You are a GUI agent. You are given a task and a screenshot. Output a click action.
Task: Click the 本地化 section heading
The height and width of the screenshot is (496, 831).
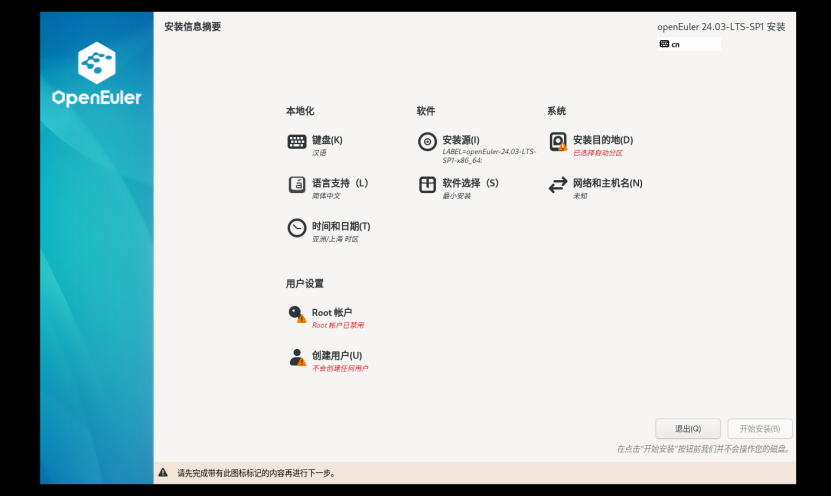pos(300,111)
